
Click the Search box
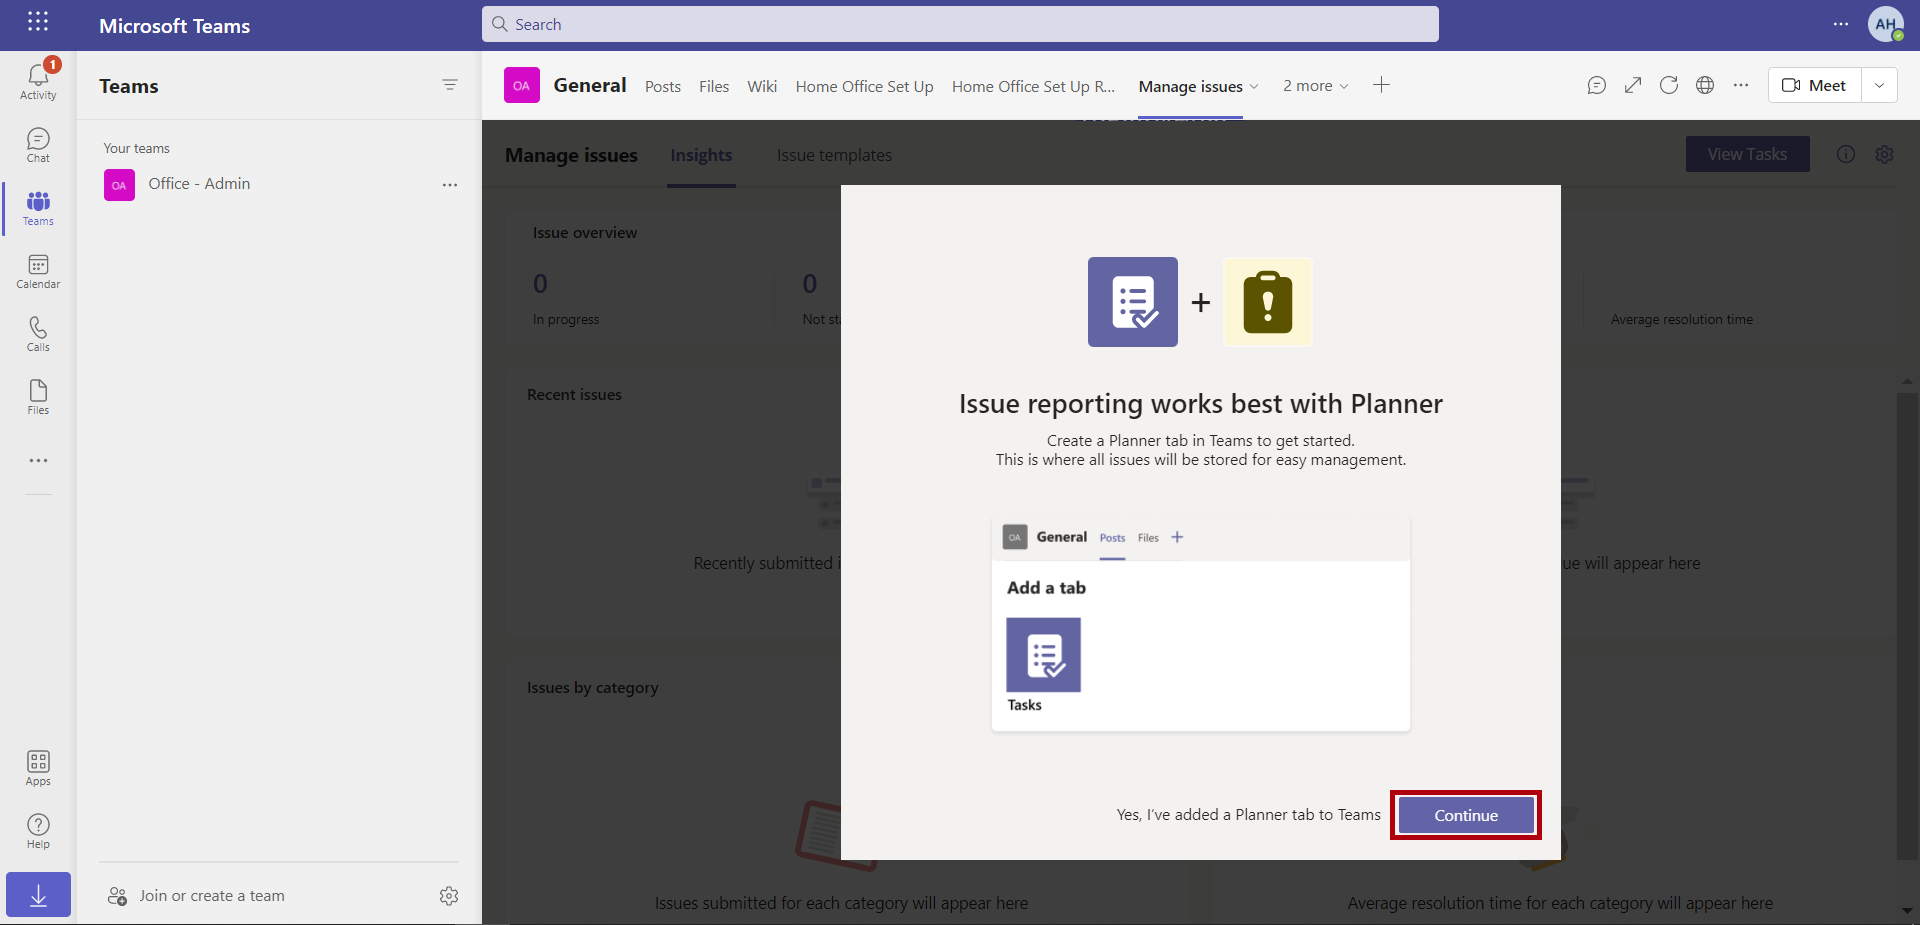pos(960,24)
